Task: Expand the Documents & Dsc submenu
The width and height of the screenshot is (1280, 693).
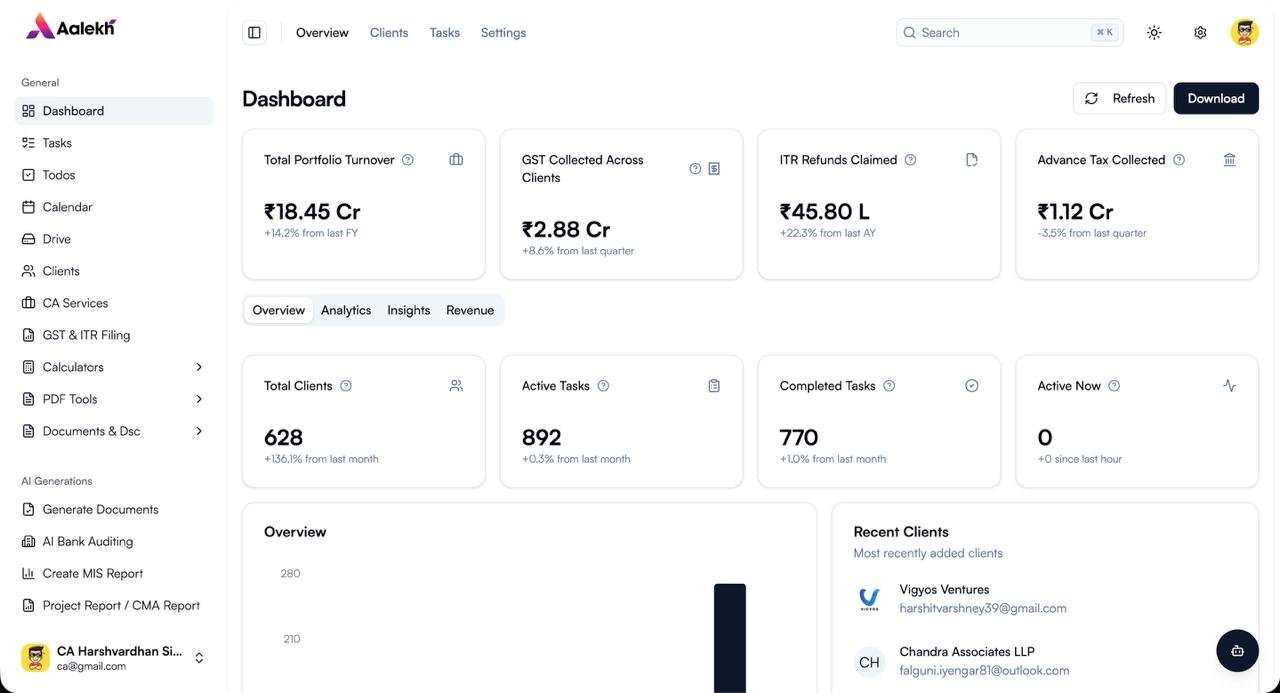Action: pos(199,431)
